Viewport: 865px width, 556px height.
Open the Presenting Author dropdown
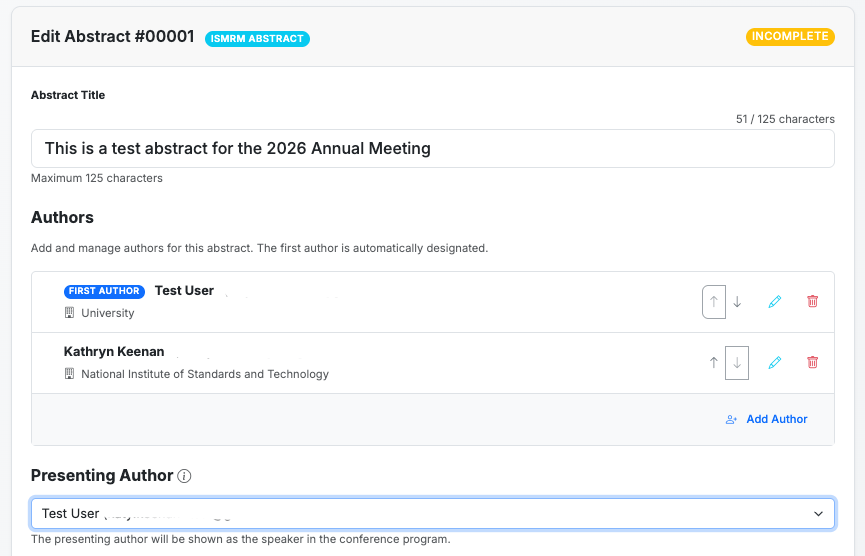(420, 513)
